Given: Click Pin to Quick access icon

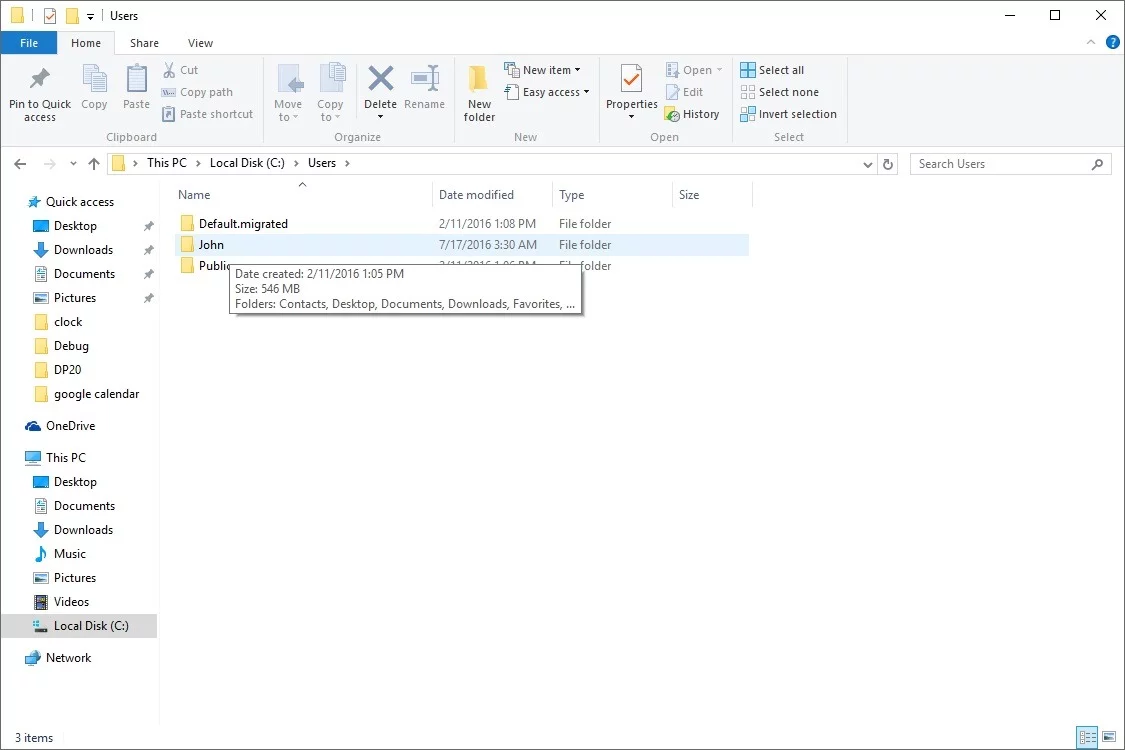Looking at the screenshot, I should tap(39, 79).
